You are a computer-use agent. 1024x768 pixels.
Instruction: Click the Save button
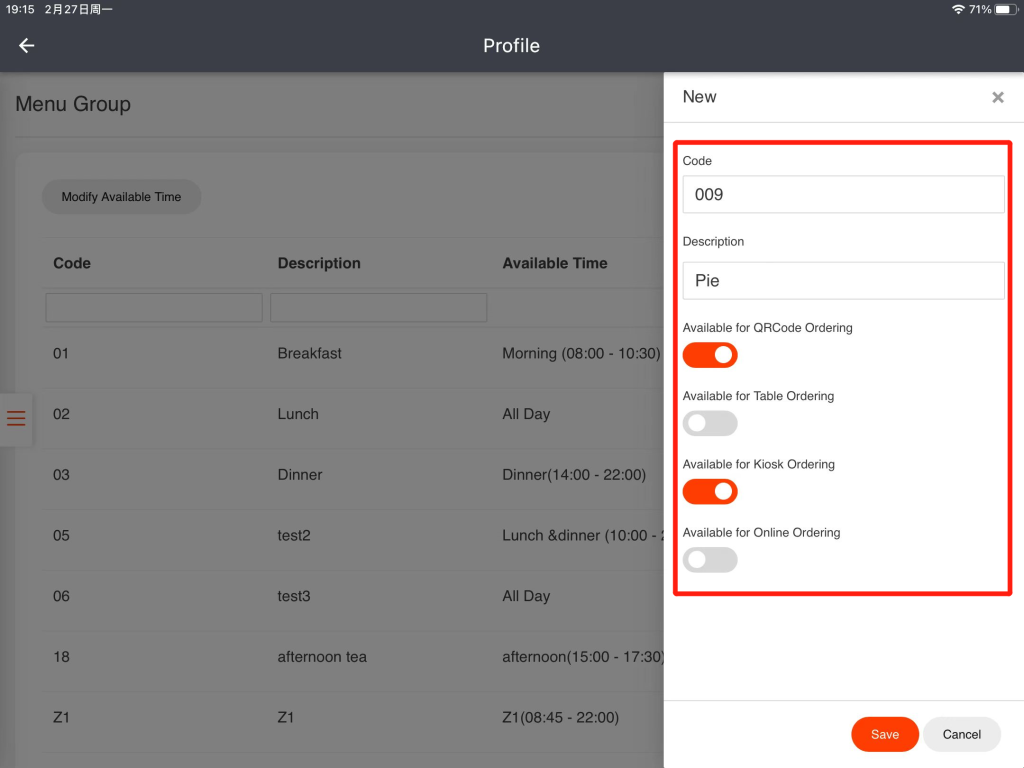coord(884,734)
